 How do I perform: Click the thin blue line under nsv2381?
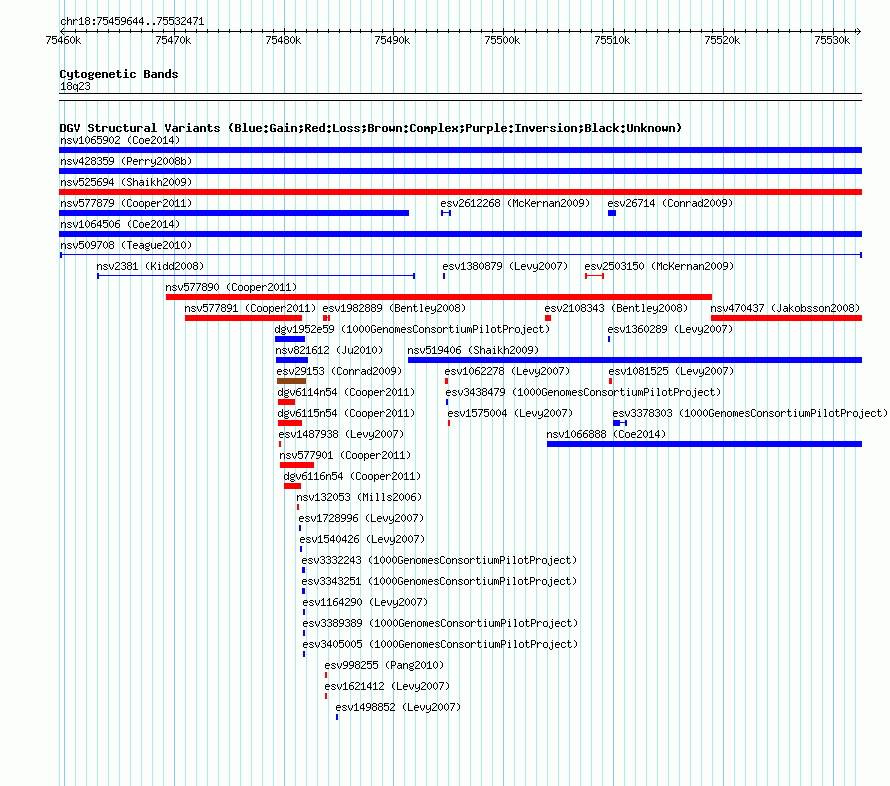pyautogui.click(x=256, y=276)
